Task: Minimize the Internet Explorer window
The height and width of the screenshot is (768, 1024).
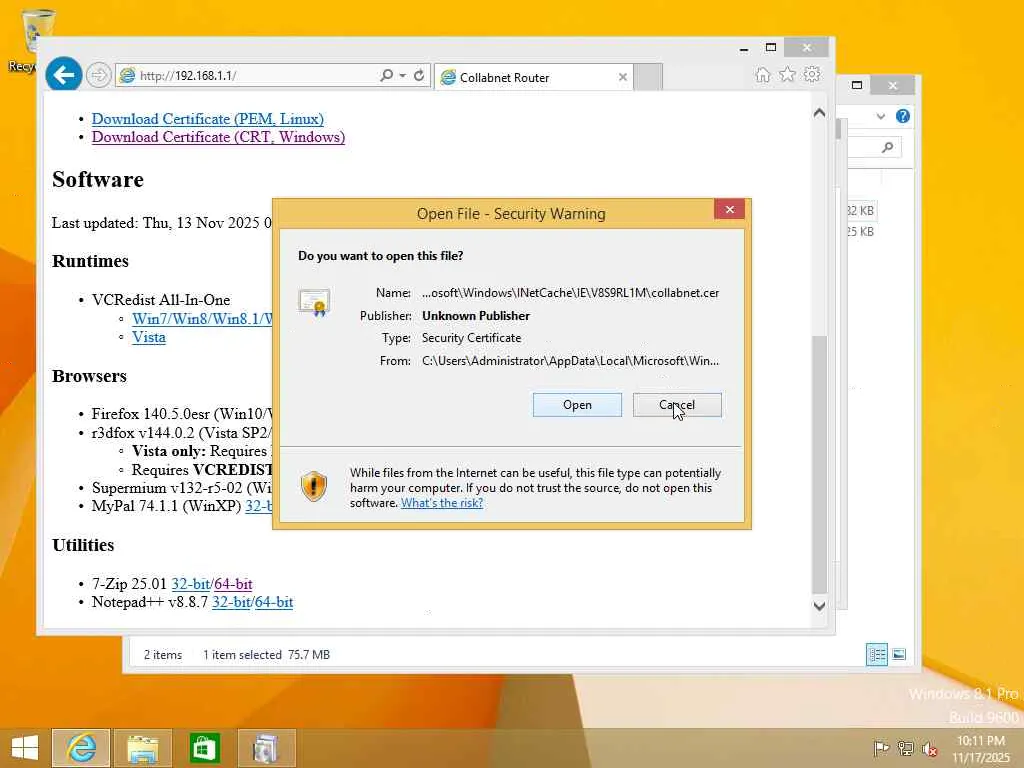Action: click(x=744, y=48)
